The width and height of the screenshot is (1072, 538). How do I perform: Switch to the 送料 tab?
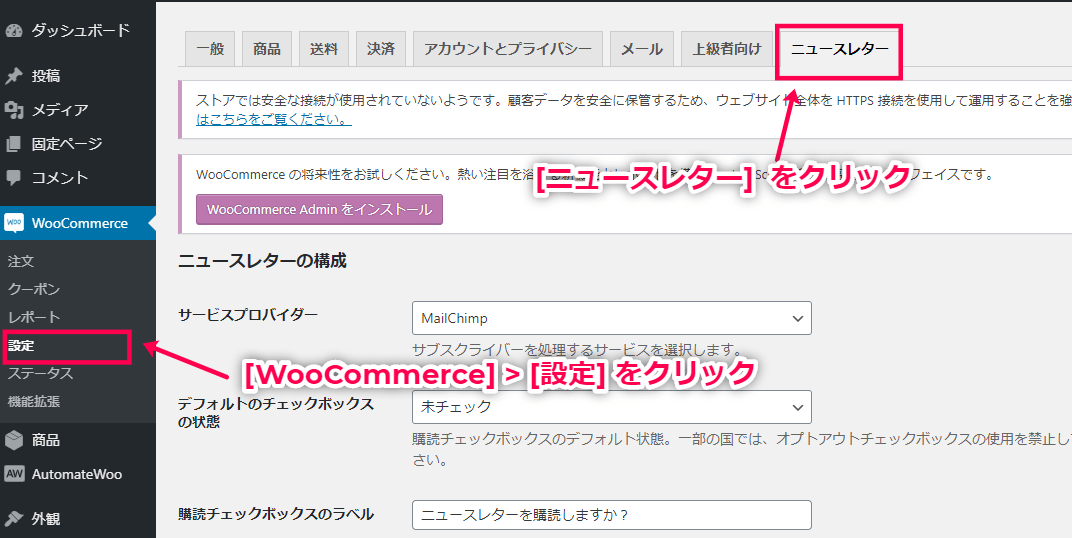(324, 49)
